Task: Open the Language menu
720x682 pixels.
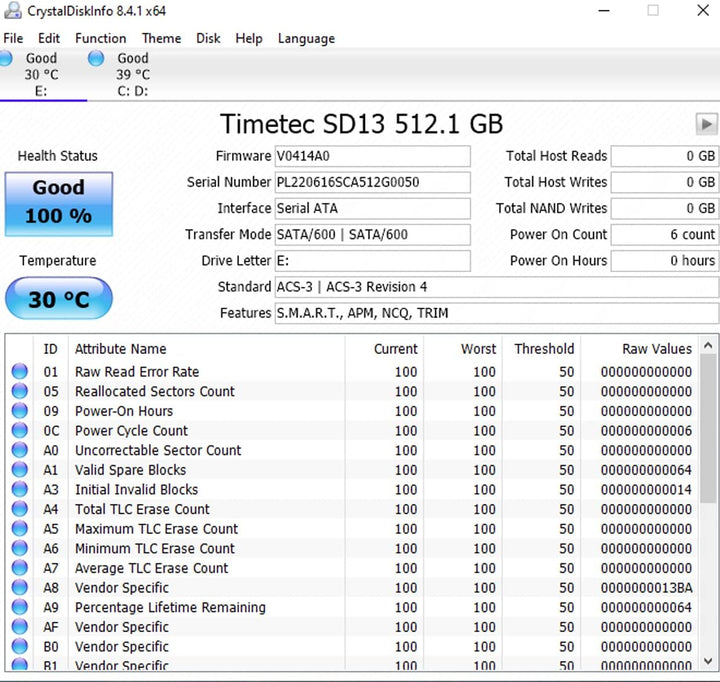Action: [x=306, y=38]
